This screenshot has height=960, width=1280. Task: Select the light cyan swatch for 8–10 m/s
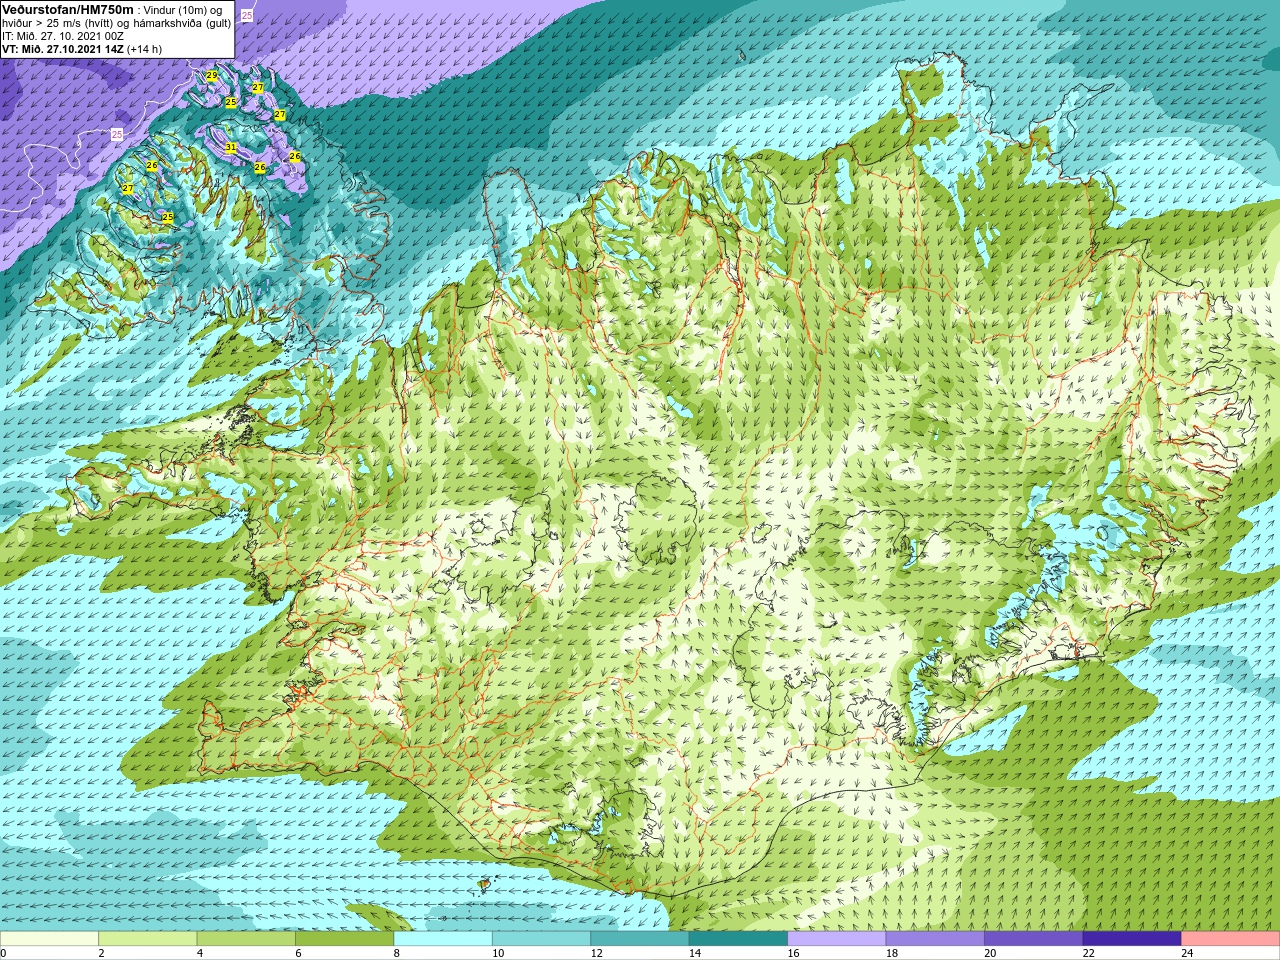click(x=443, y=939)
